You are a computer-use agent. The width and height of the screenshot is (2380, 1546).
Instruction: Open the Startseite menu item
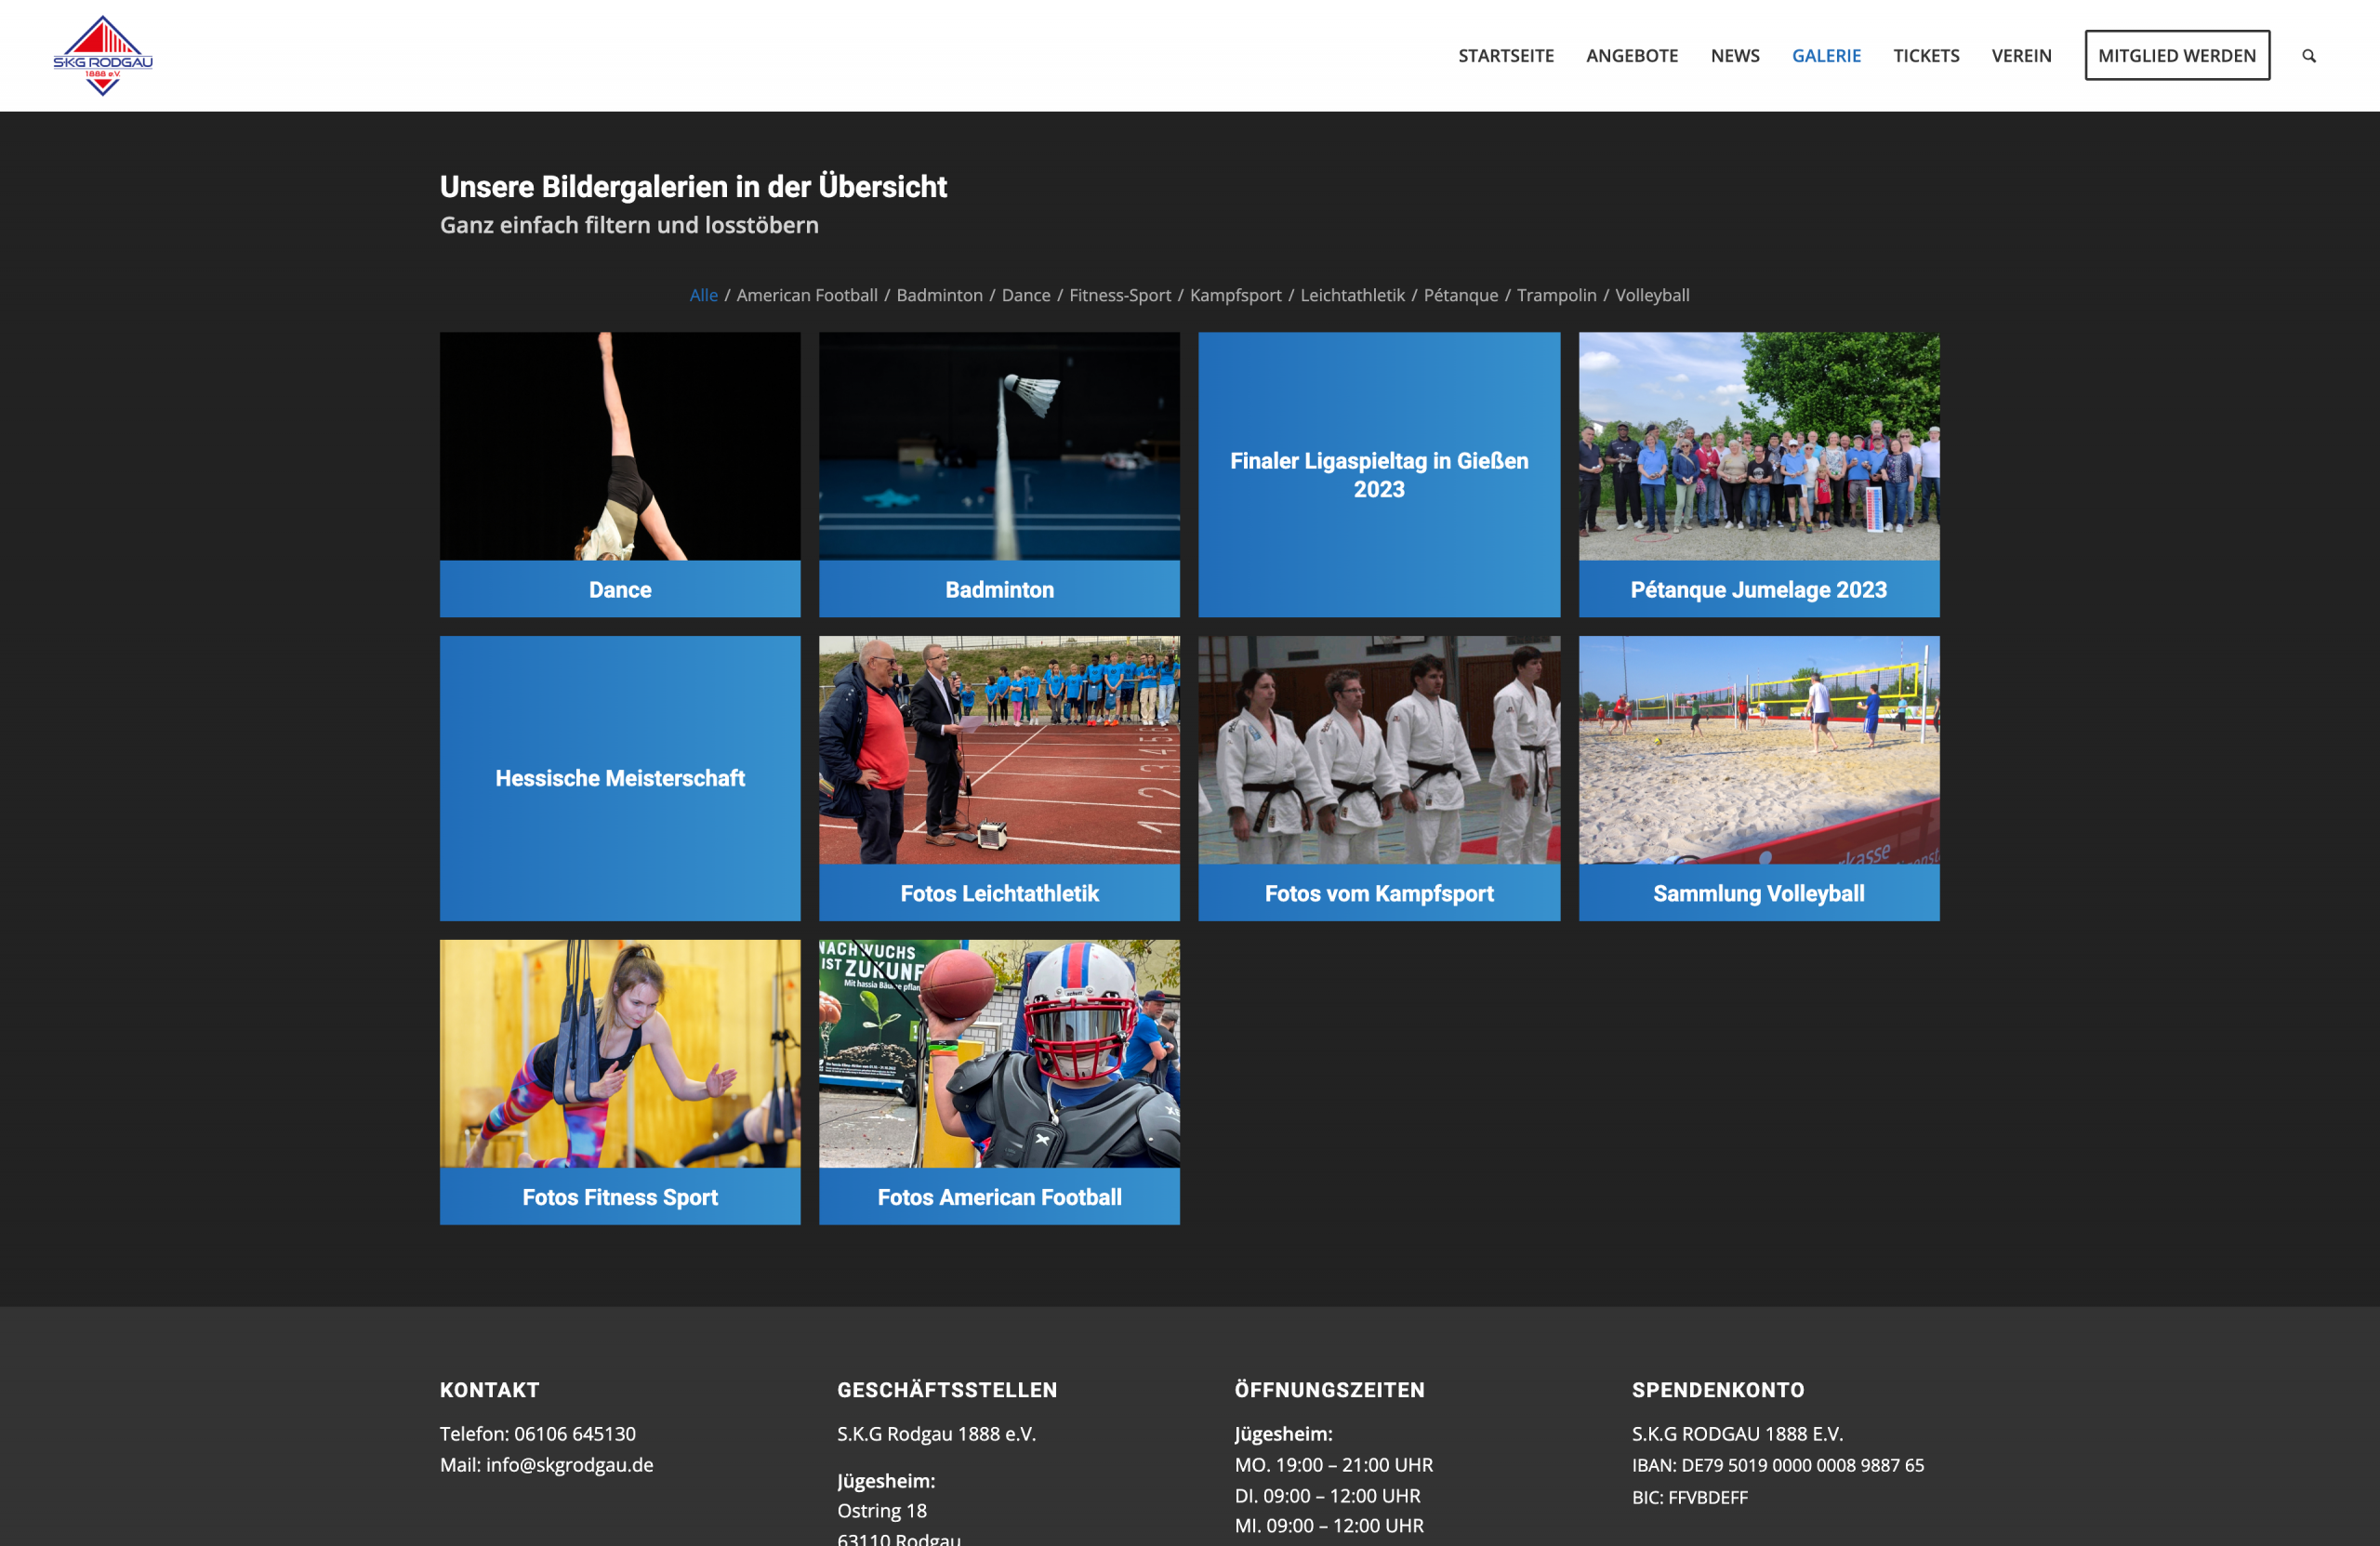tap(1505, 56)
